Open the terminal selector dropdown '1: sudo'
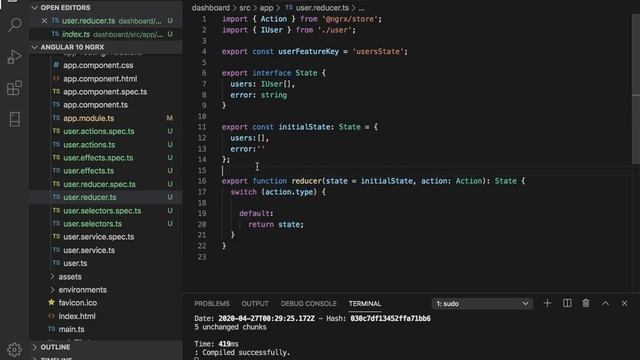This screenshot has width=640, height=360. [482, 304]
